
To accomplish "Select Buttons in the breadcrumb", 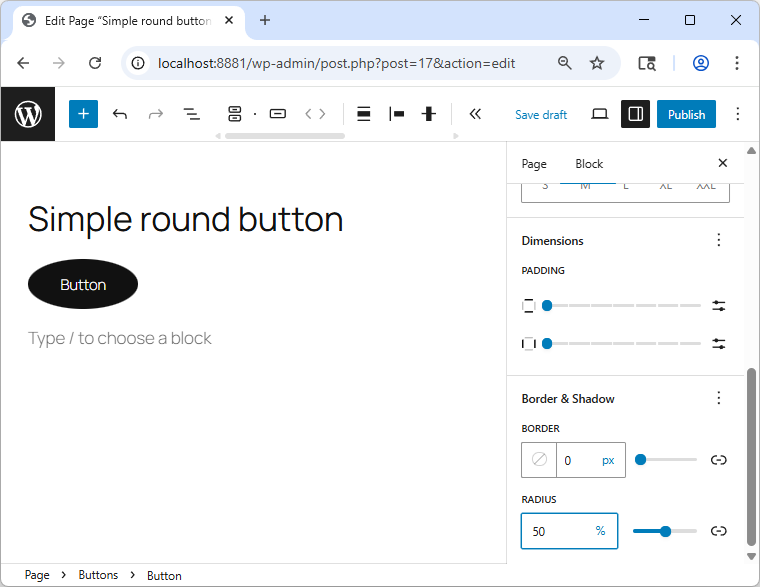I will [98, 575].
